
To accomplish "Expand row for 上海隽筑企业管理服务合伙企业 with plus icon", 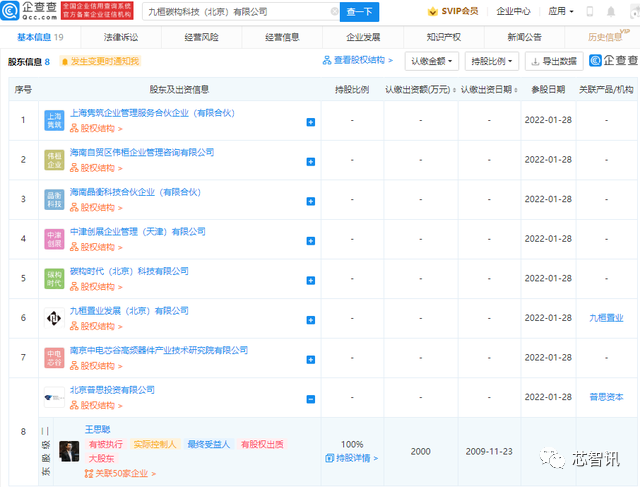I will (x=311, y=122).
